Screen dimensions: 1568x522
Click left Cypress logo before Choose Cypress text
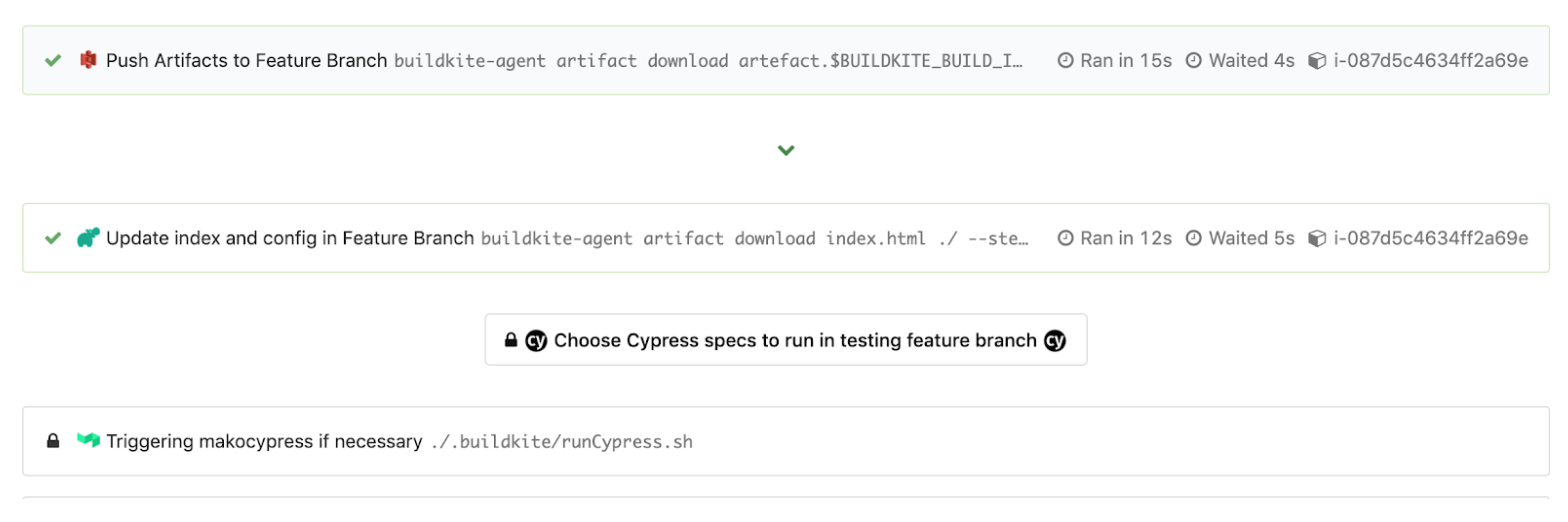[536, 340]
